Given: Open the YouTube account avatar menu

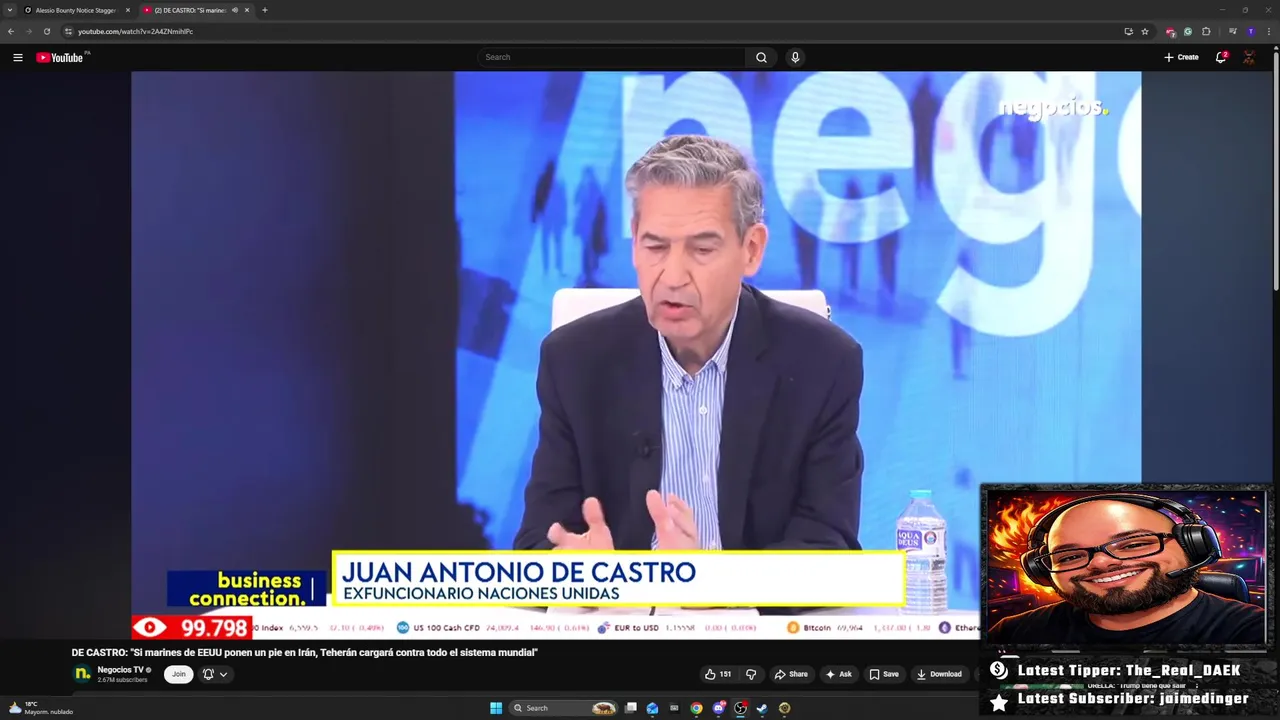Looking at the screenshot, I should 1249,57.
